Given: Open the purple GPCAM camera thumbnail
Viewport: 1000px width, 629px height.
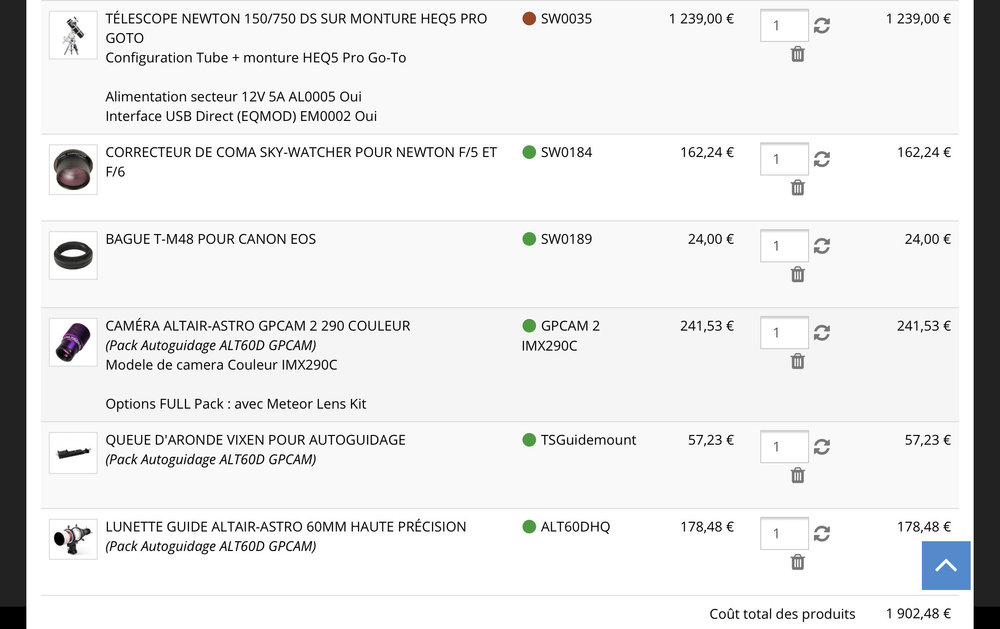Looking at the screenshot, I should click(73, 342).
